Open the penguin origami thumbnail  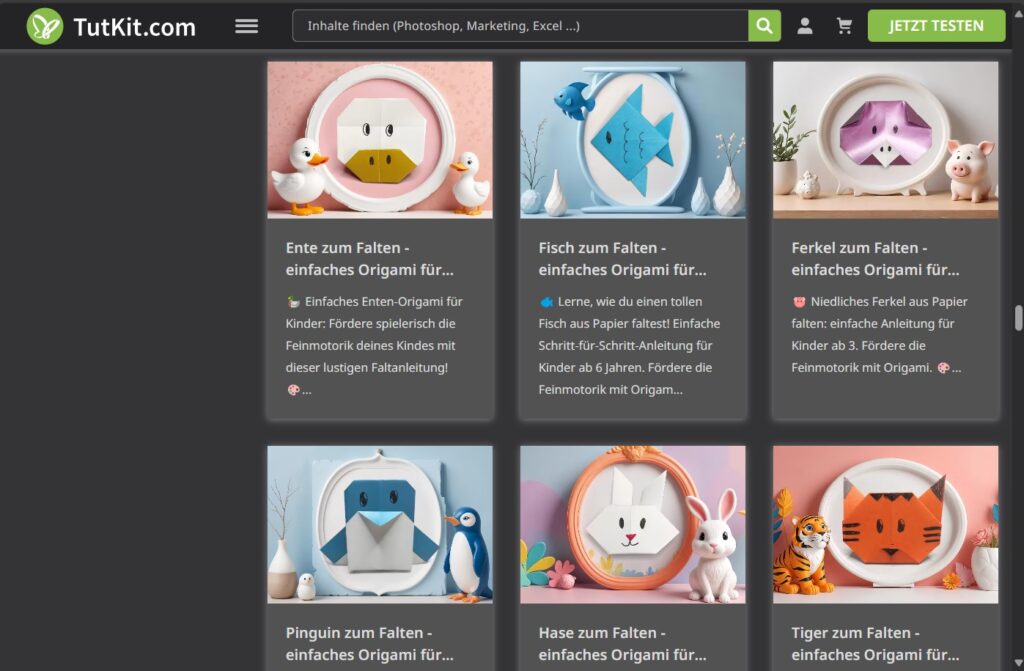[x=380, y=525]
